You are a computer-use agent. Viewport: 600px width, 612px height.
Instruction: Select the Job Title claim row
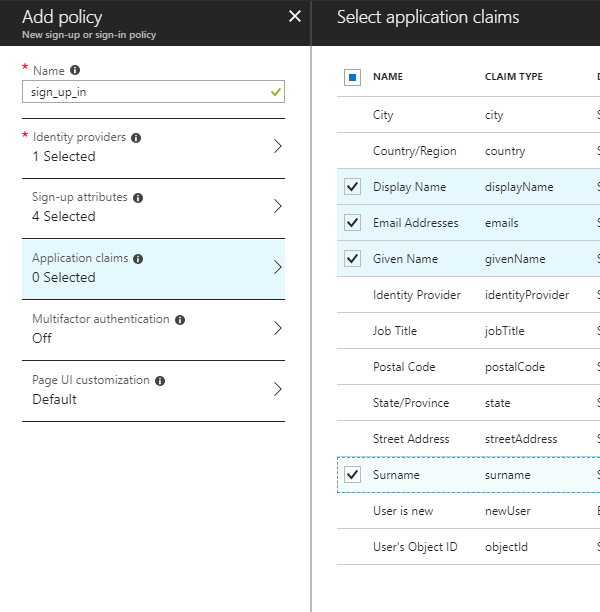coord(395,331)
